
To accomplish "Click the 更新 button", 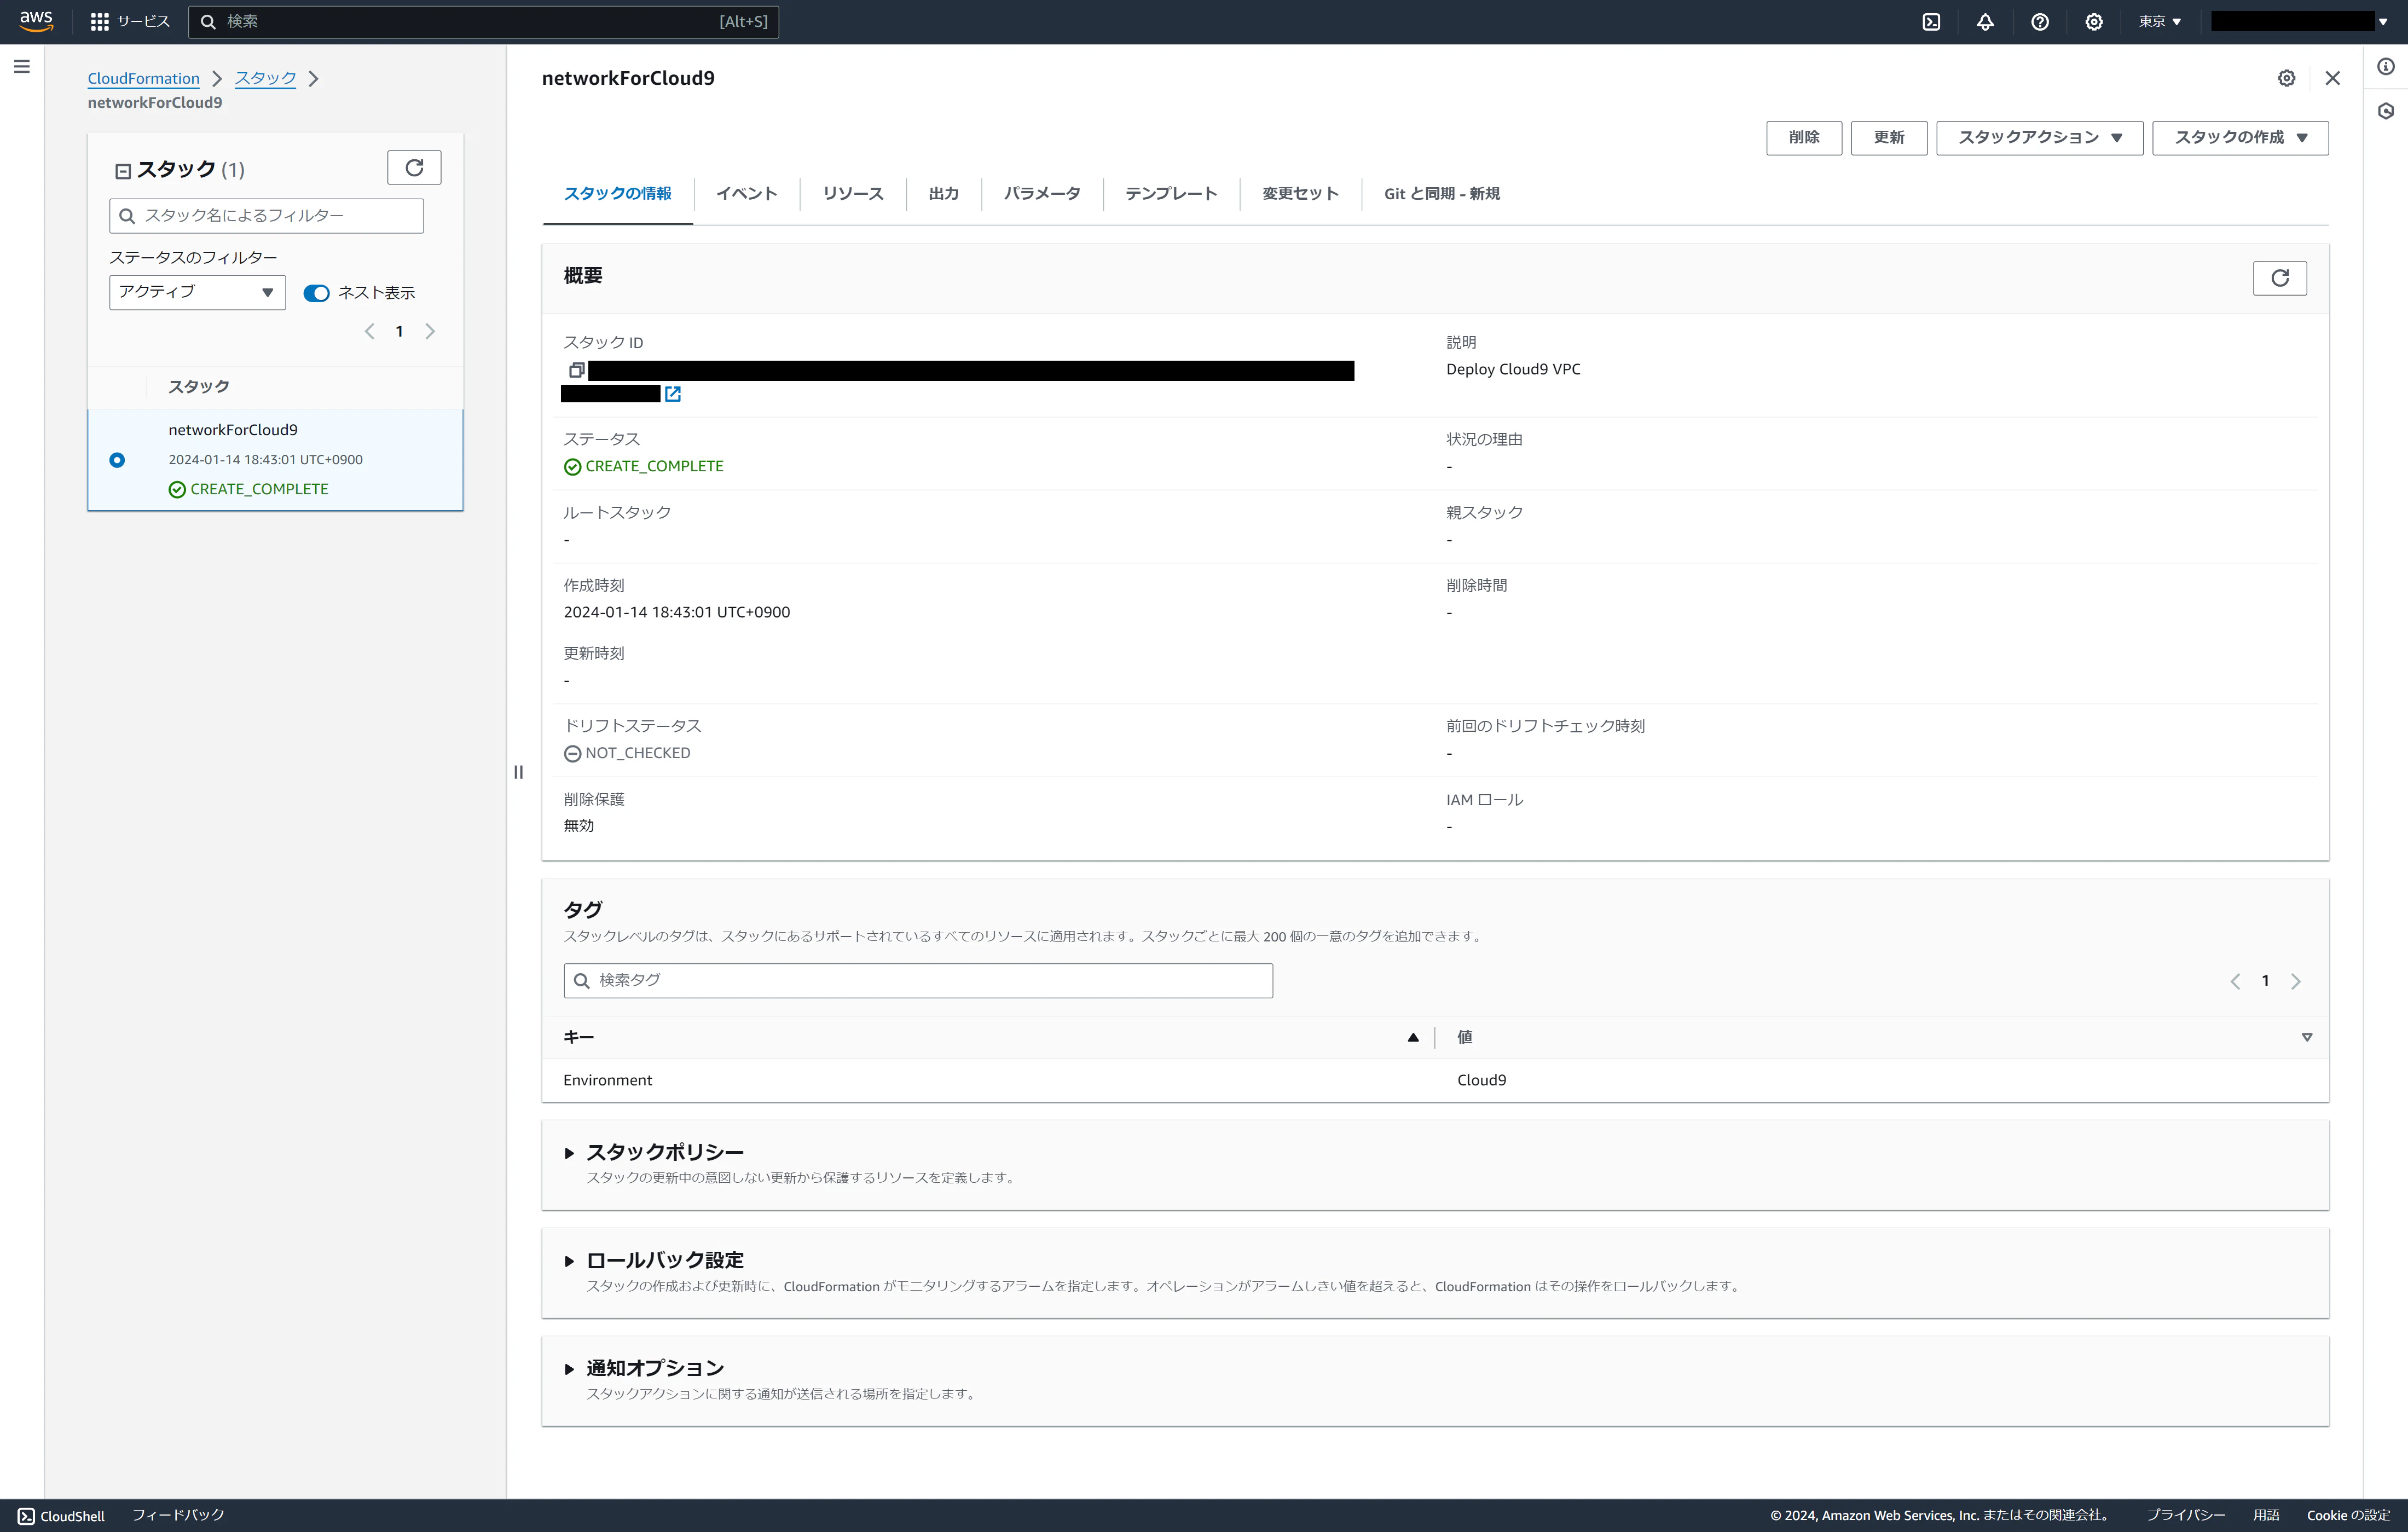I will coord(1889,138).
